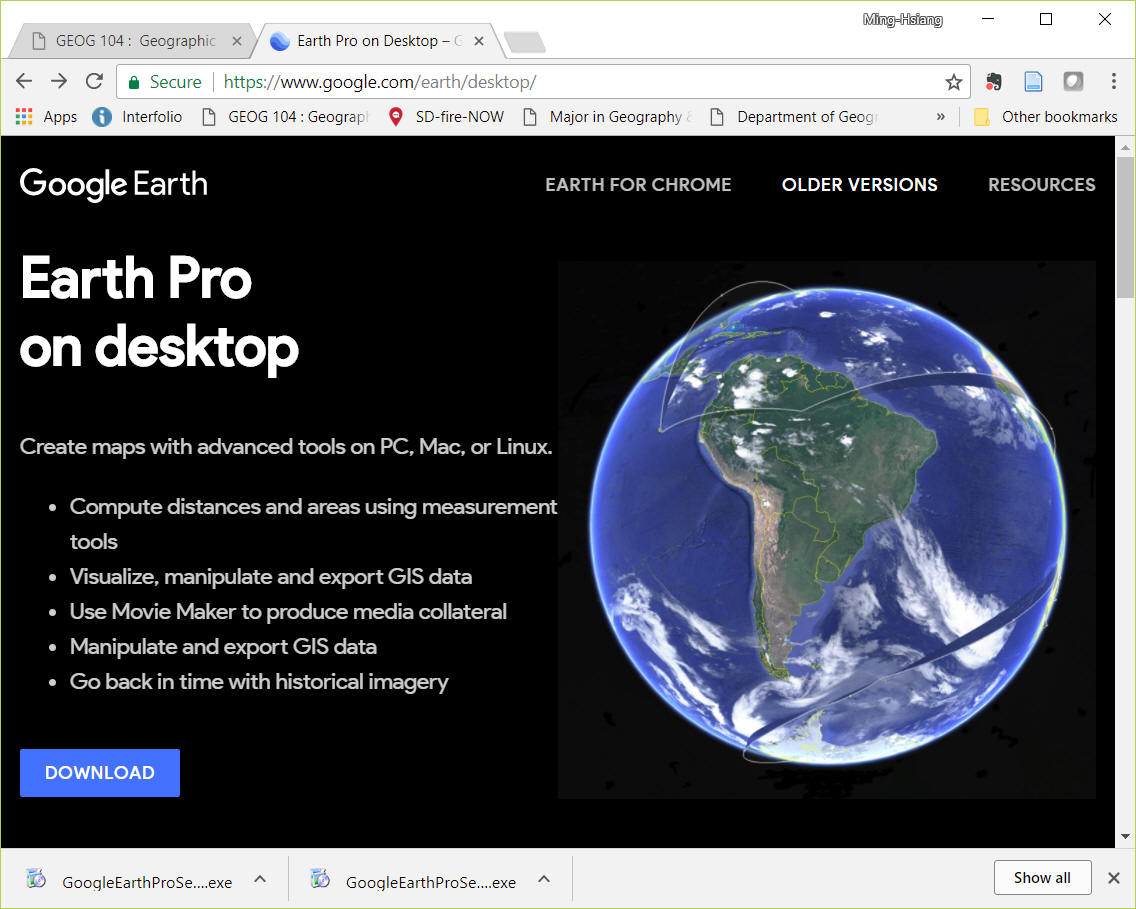The width and height of the screenshot is (1136, 909).
Task: Click the page scrollbar up arrow
Action: (x=1125, y=148)
